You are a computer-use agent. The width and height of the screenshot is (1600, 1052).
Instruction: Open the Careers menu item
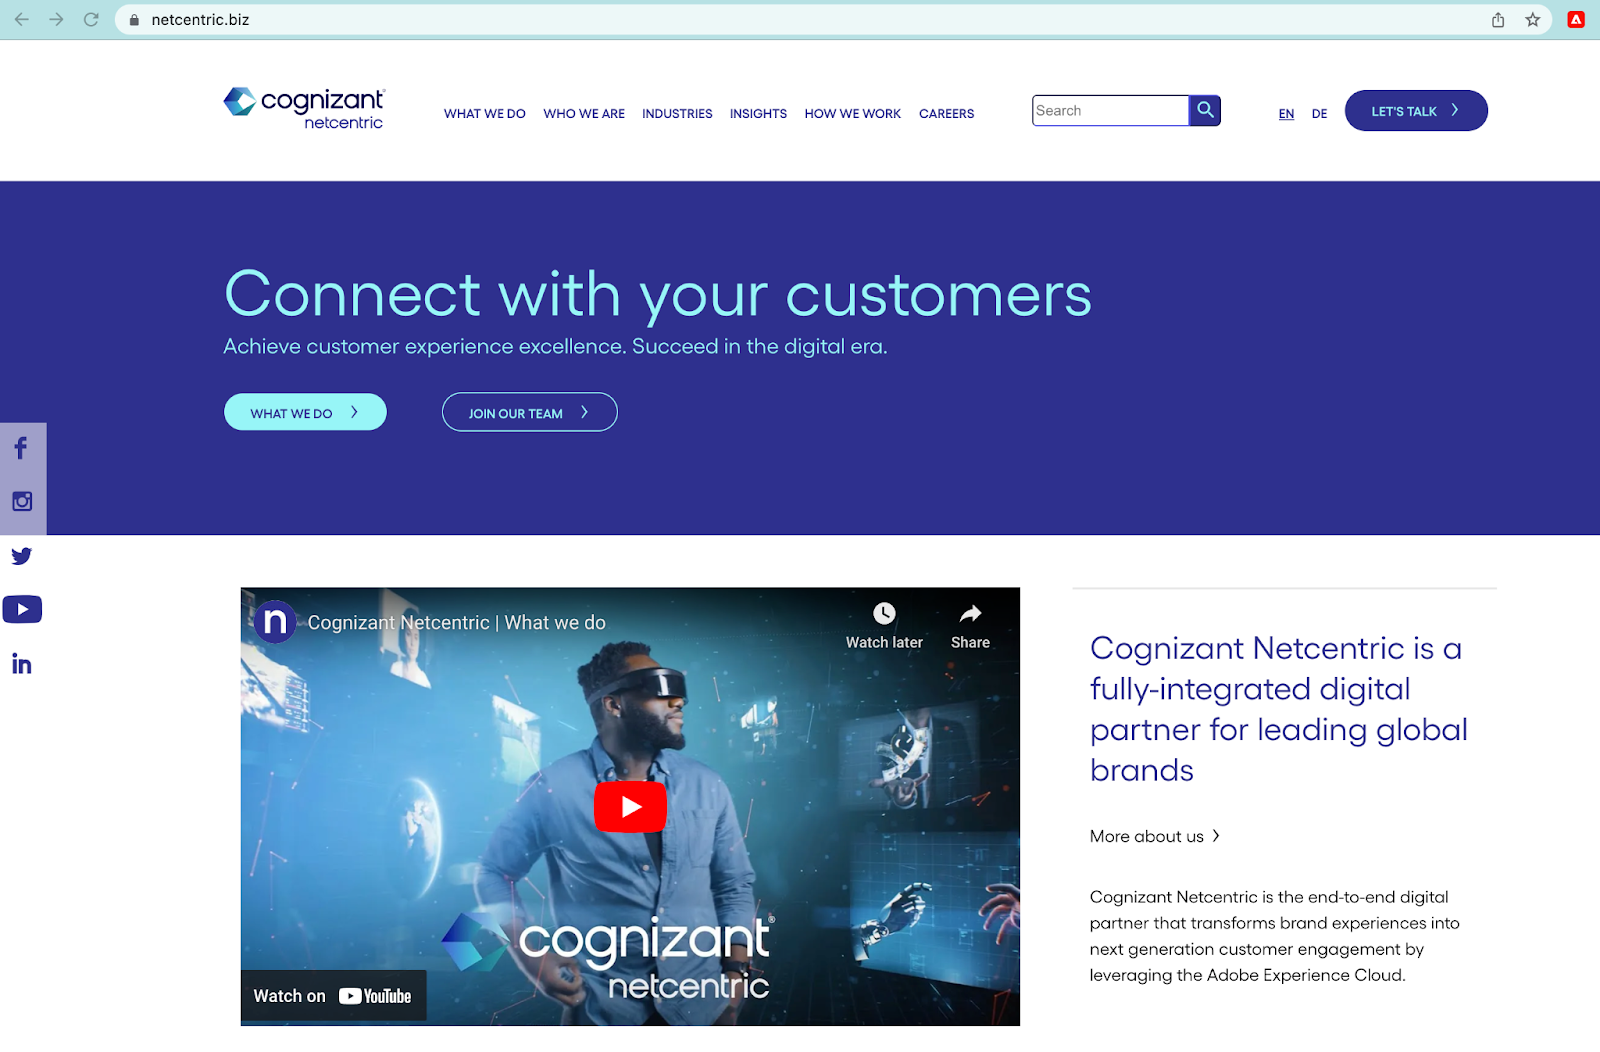pyautogui.click(x=946, y=114)
